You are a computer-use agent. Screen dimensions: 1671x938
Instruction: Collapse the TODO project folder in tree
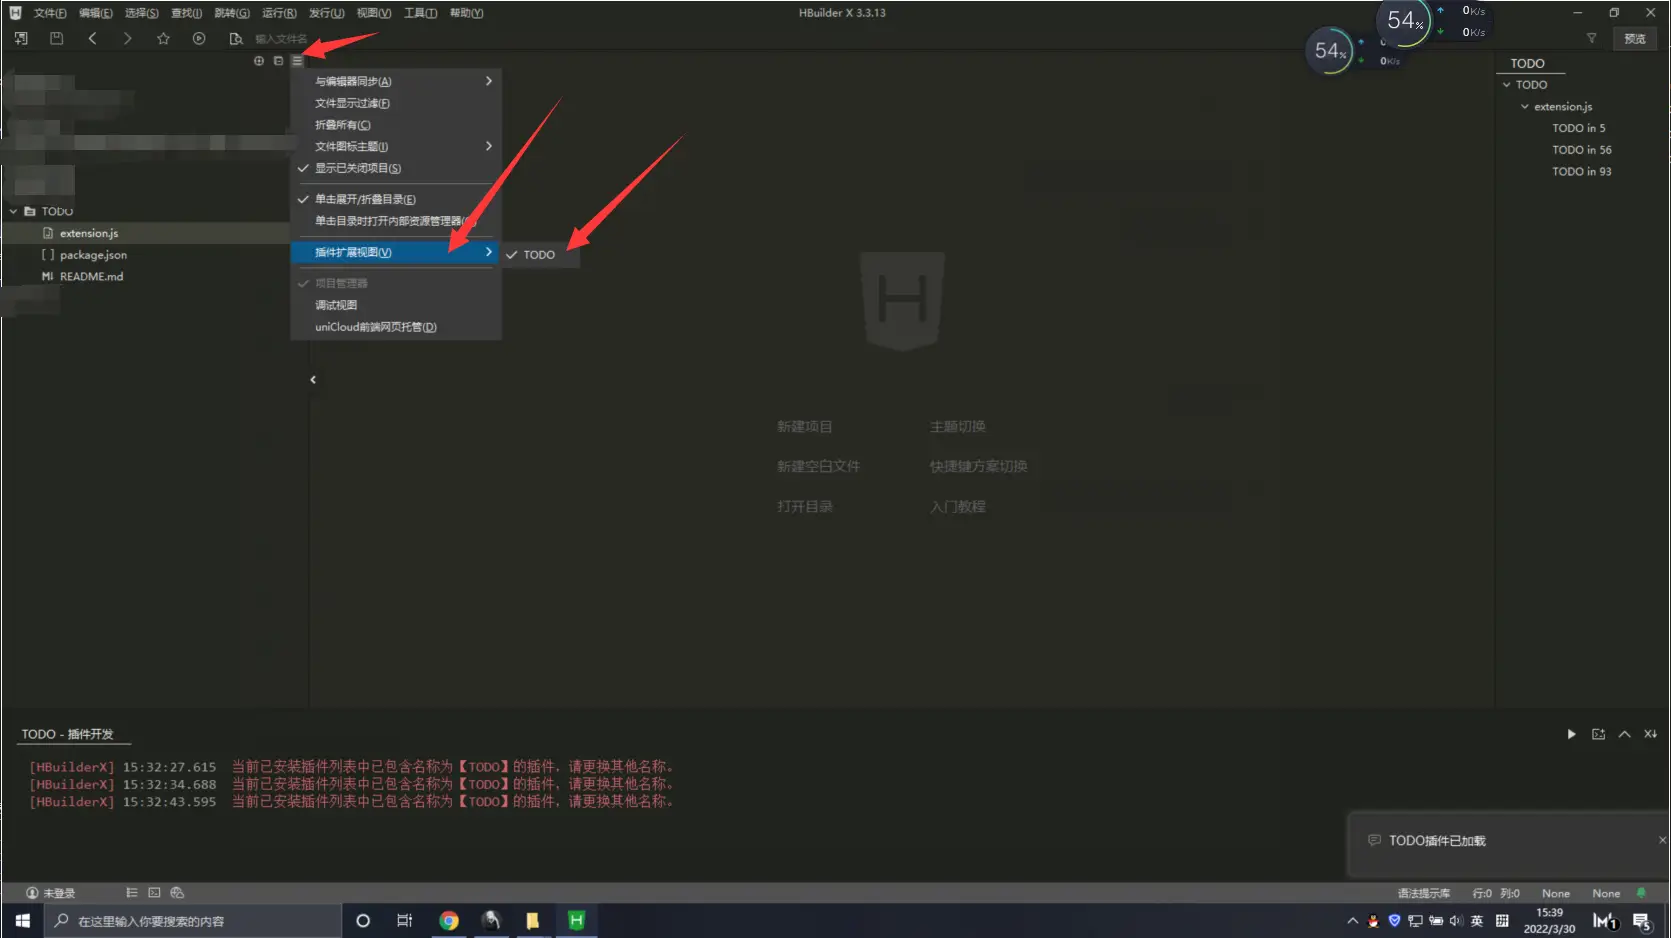pos(13,211)
